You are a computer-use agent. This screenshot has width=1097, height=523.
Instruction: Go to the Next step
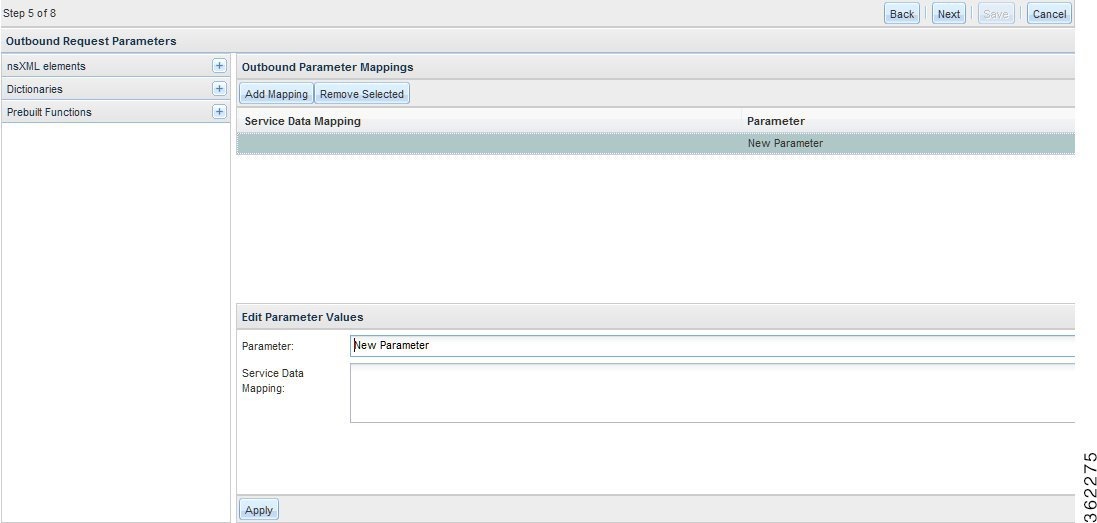pyautogui.click(x=949, y=14)
